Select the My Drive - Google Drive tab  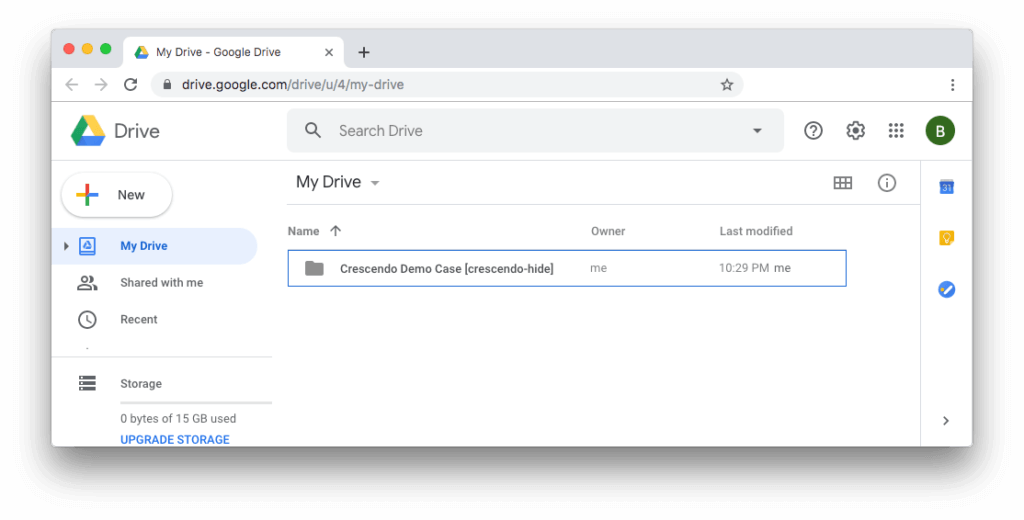tap(233, 52)
